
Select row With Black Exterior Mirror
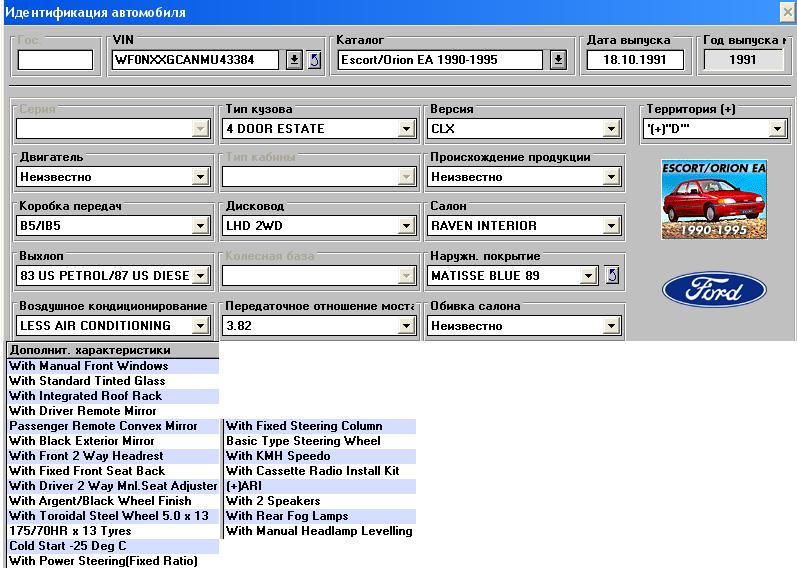coord(113,441)
